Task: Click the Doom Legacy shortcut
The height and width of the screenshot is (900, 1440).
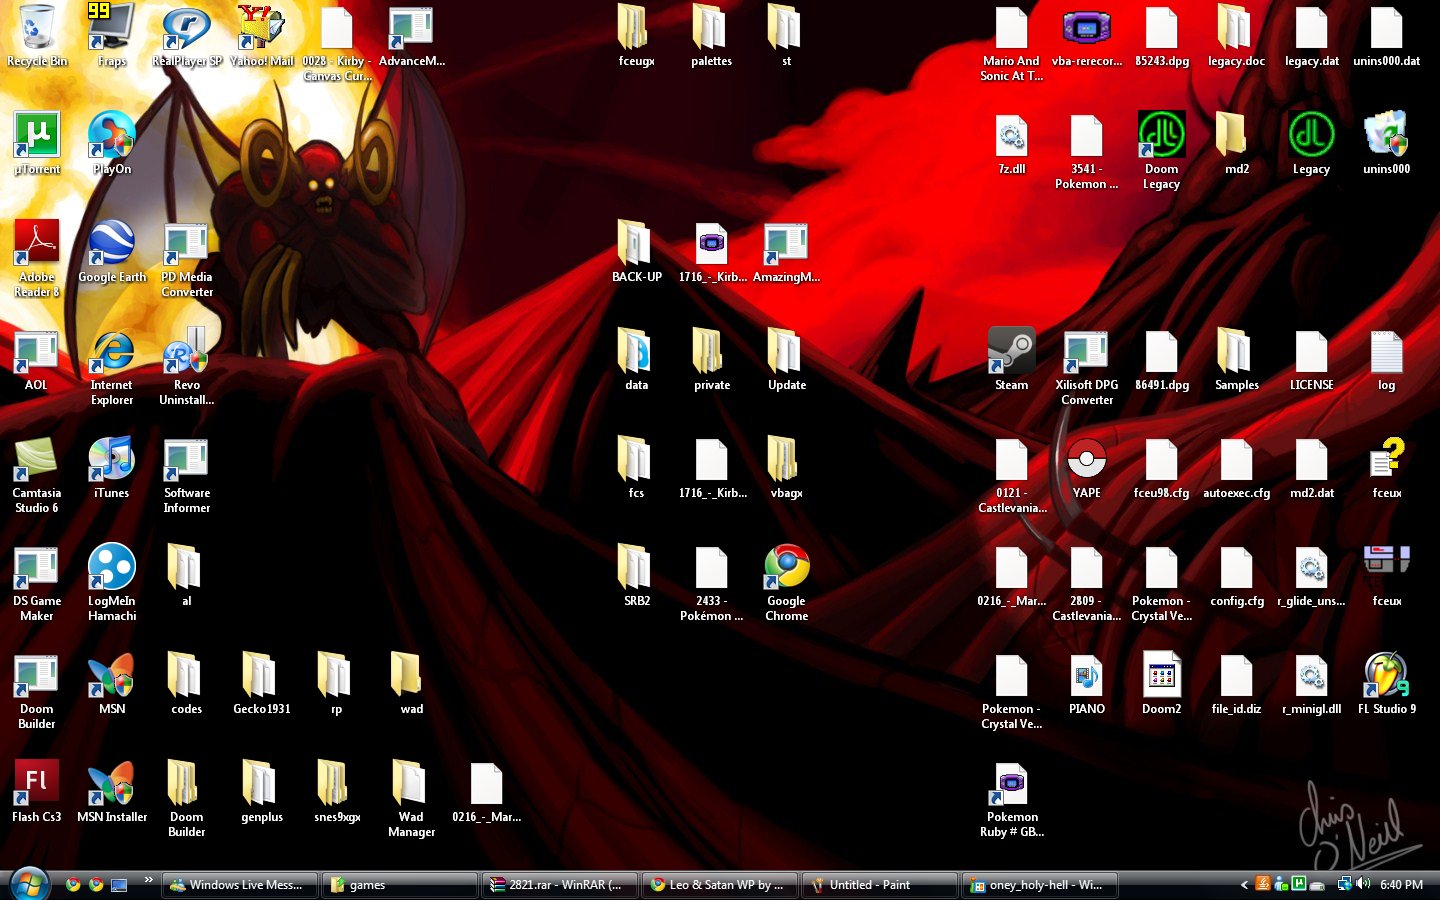Action: point(1162,151)
